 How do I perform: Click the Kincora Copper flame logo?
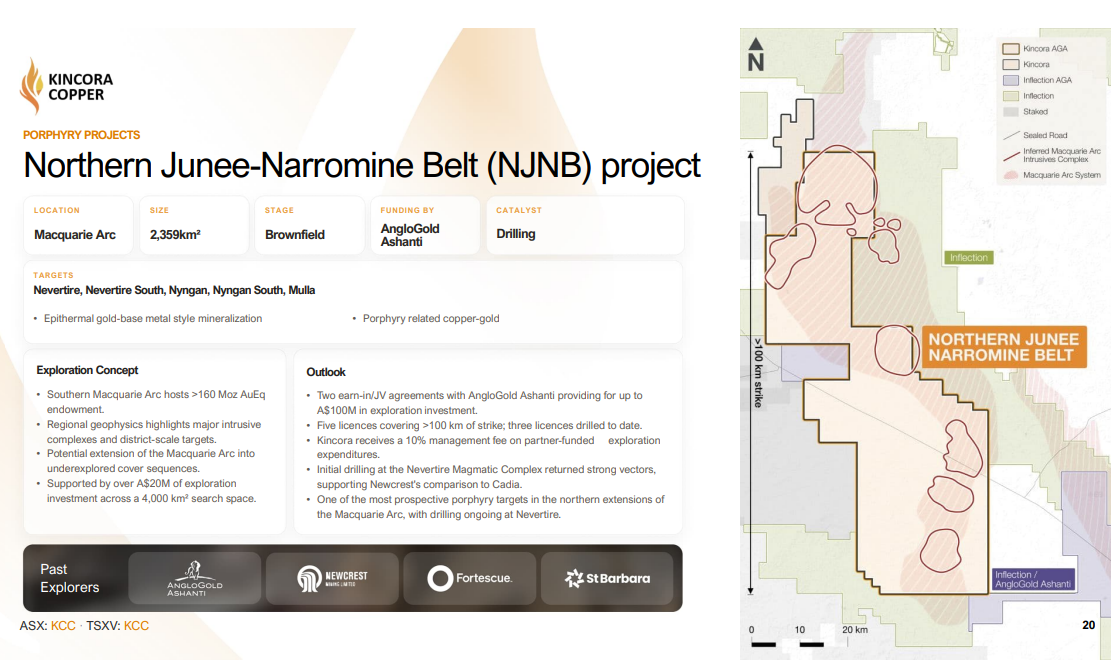pos(30,86)
